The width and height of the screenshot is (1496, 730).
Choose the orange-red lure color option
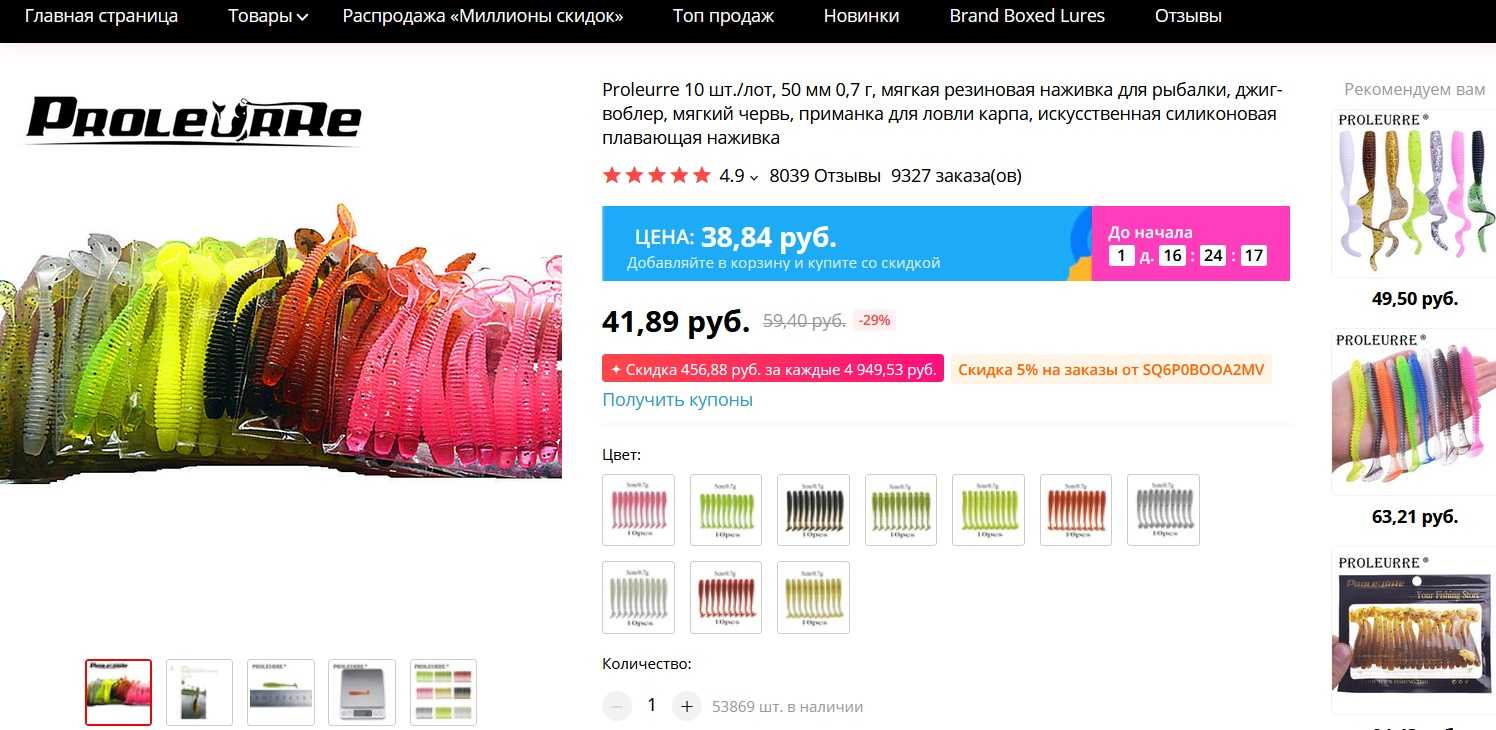pos(1076,510)
